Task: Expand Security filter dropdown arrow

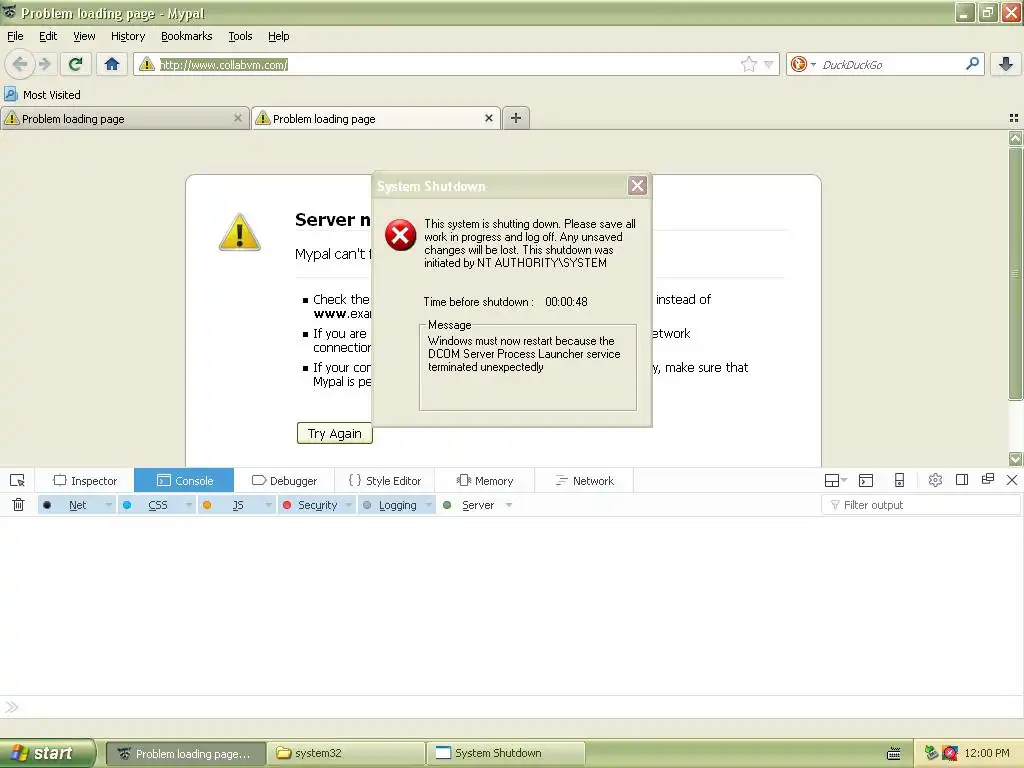Action: (x=349, y=505)
